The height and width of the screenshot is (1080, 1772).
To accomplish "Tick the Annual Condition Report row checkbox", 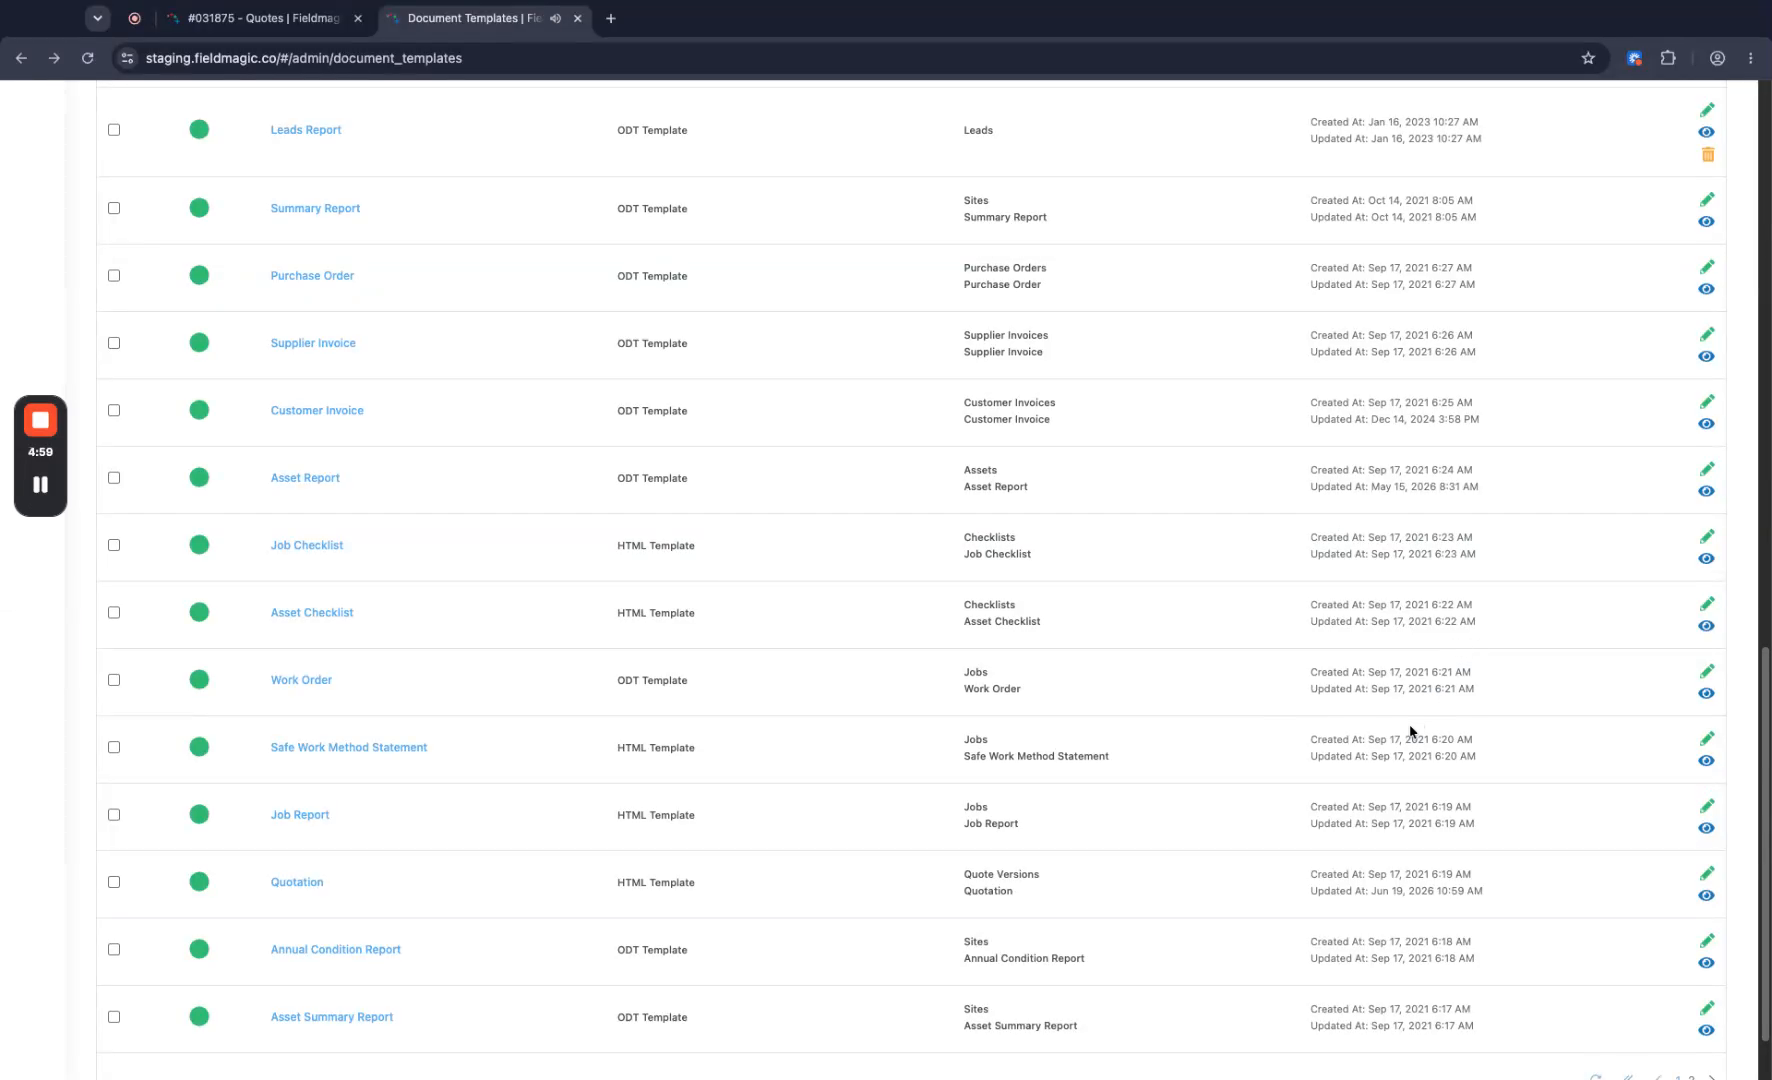I will (x=114, y=949).
